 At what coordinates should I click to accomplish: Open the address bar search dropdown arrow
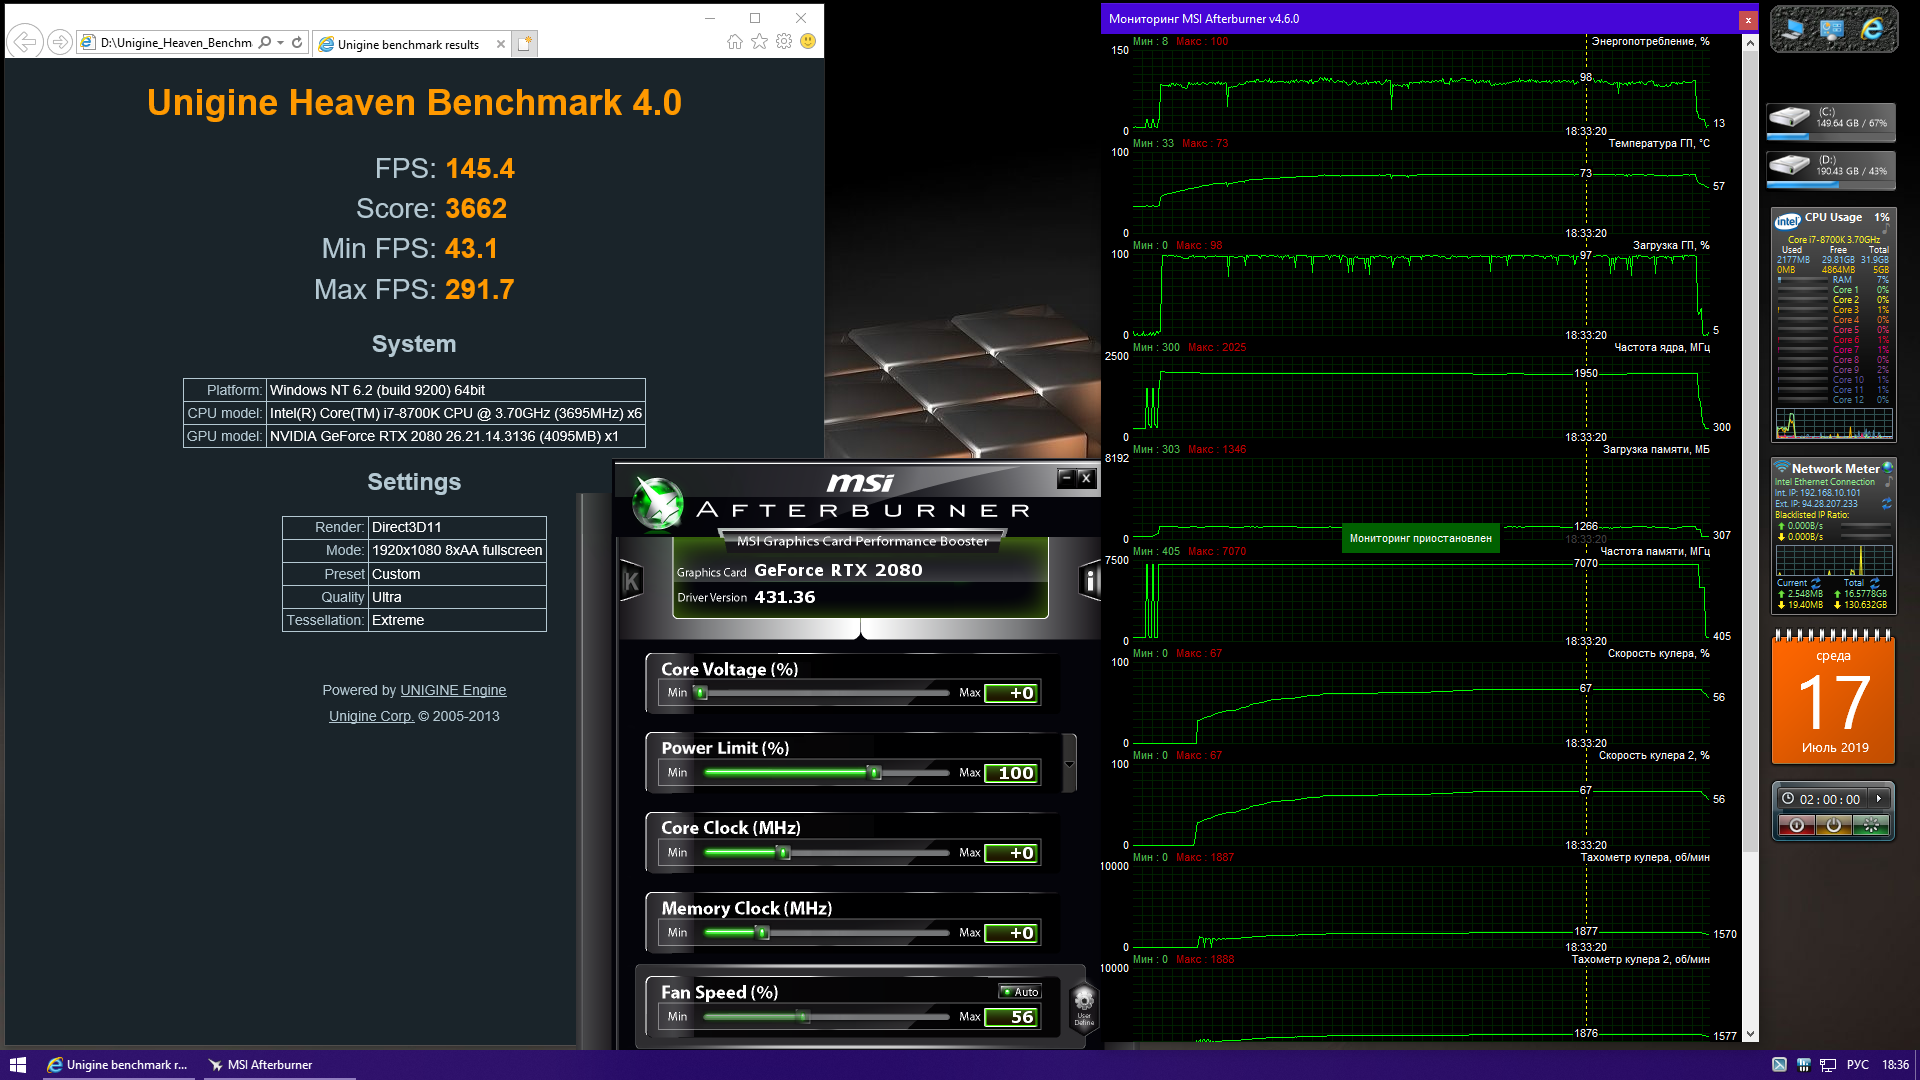point(280,42)
